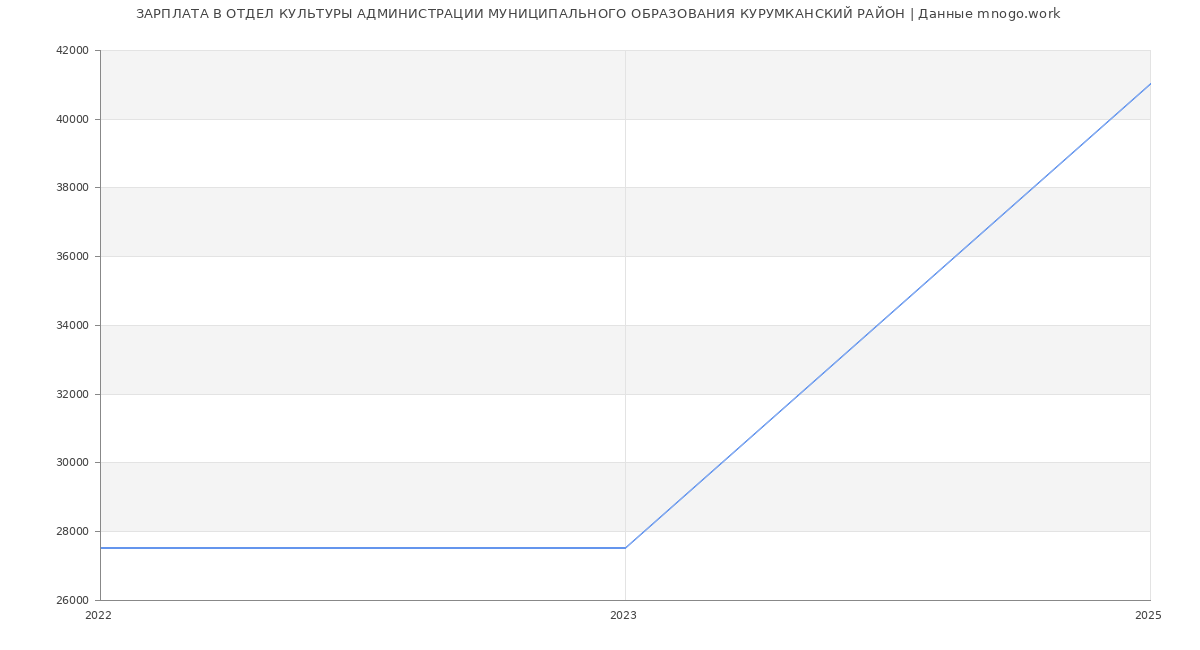Click the 30000 y-axis label
This screenshot has width=1200, height=650.
(x=72, y=463)
